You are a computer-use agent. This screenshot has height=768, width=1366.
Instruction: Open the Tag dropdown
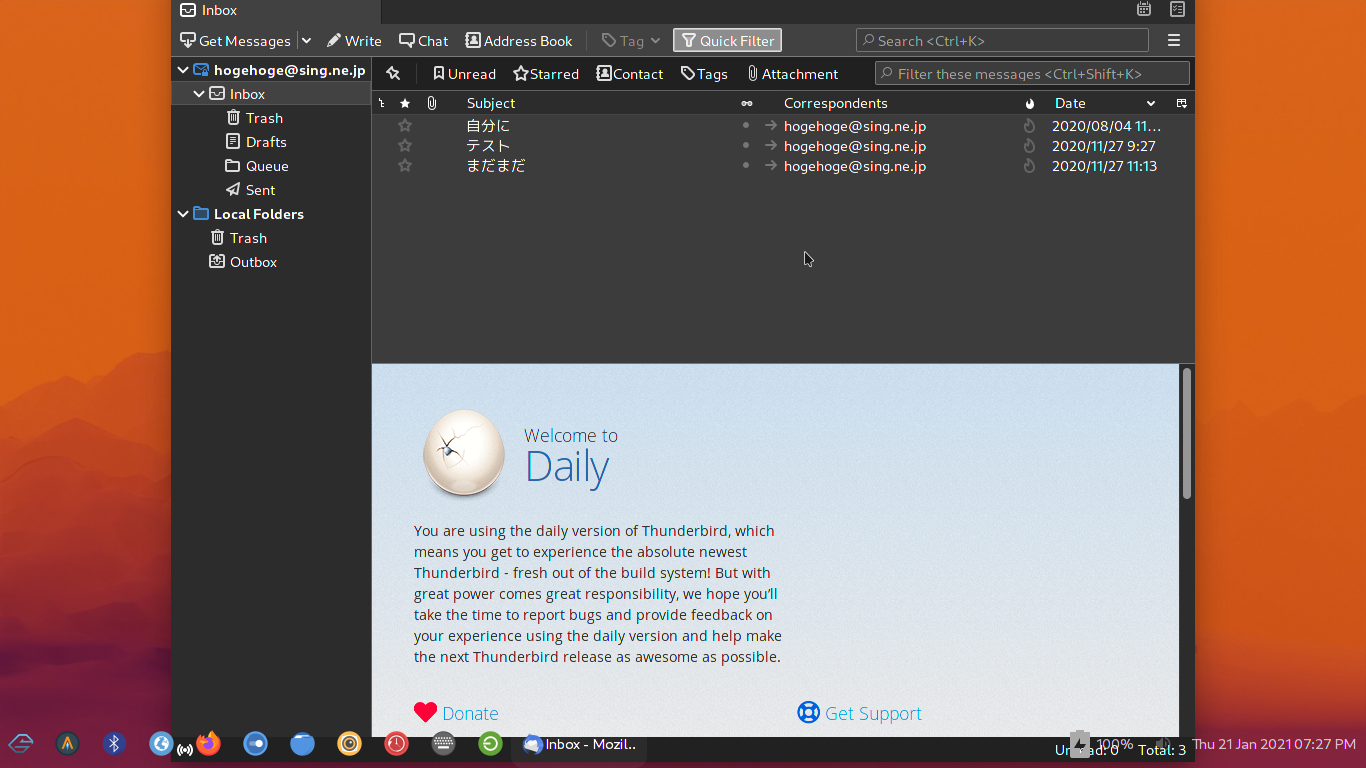tap(631, 41)
